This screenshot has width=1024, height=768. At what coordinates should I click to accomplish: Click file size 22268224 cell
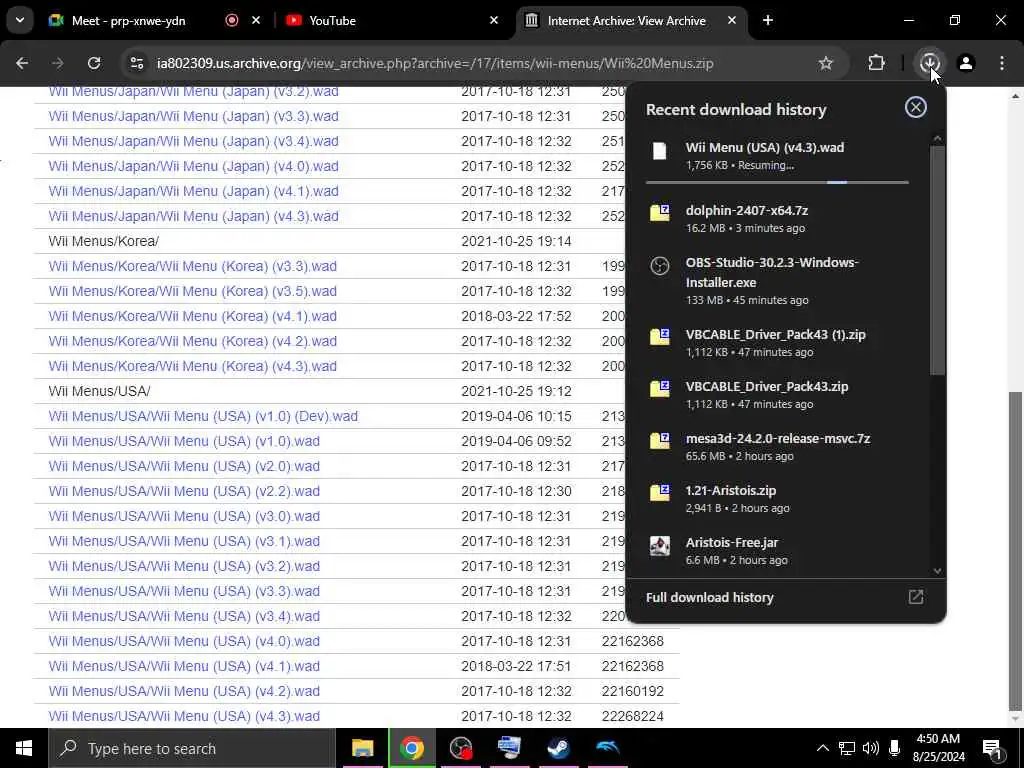[632, 716]
